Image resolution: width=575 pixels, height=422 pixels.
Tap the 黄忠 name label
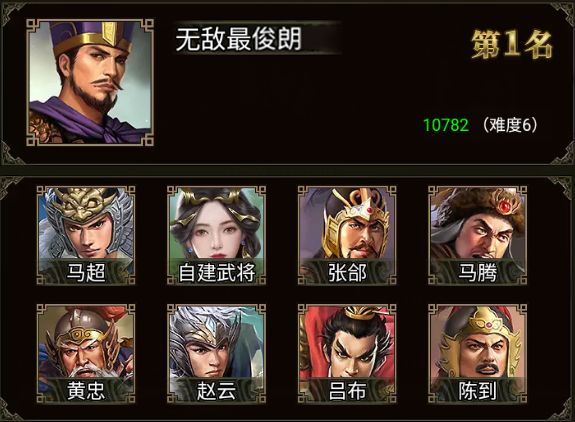coord(86,390)
